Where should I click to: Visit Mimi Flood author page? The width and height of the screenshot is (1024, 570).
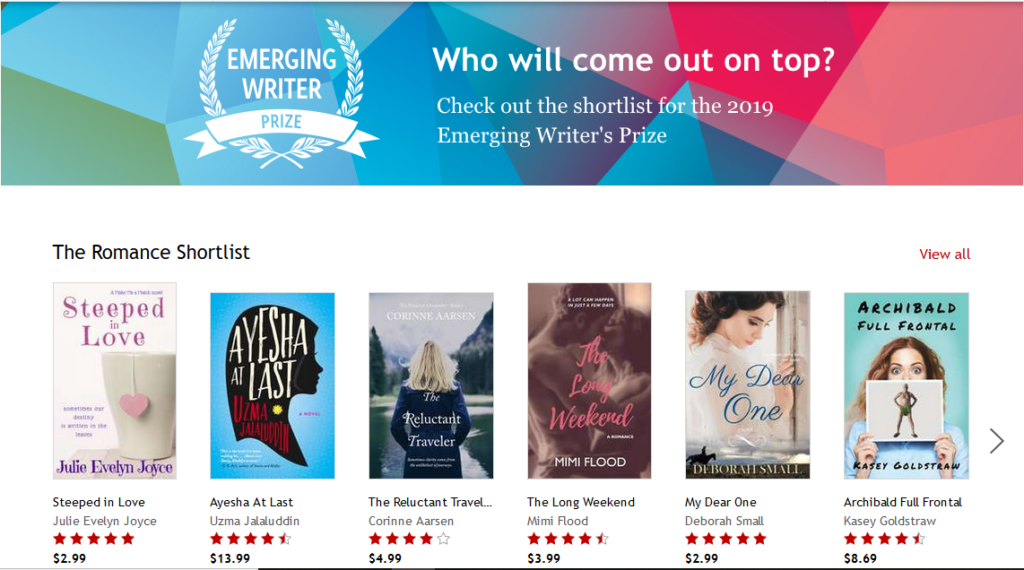pyautogui.click(x=558, y=521)
